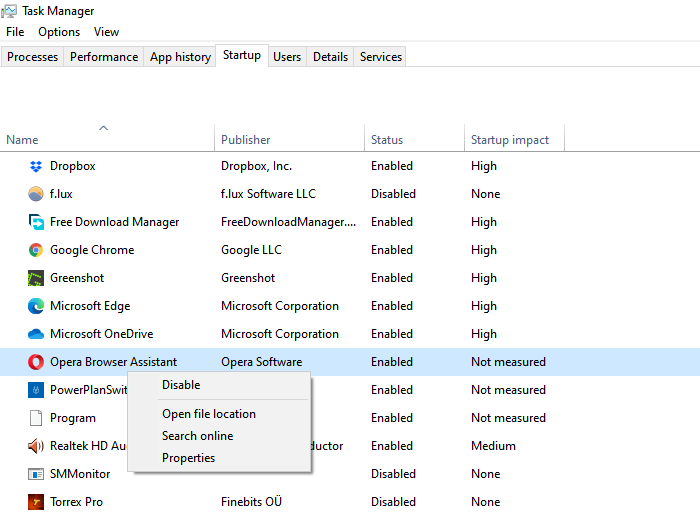Click the Medium impact value for Realtek
Image resolution: width=700 pixels, height=516 pixels.
coord(493,446)
